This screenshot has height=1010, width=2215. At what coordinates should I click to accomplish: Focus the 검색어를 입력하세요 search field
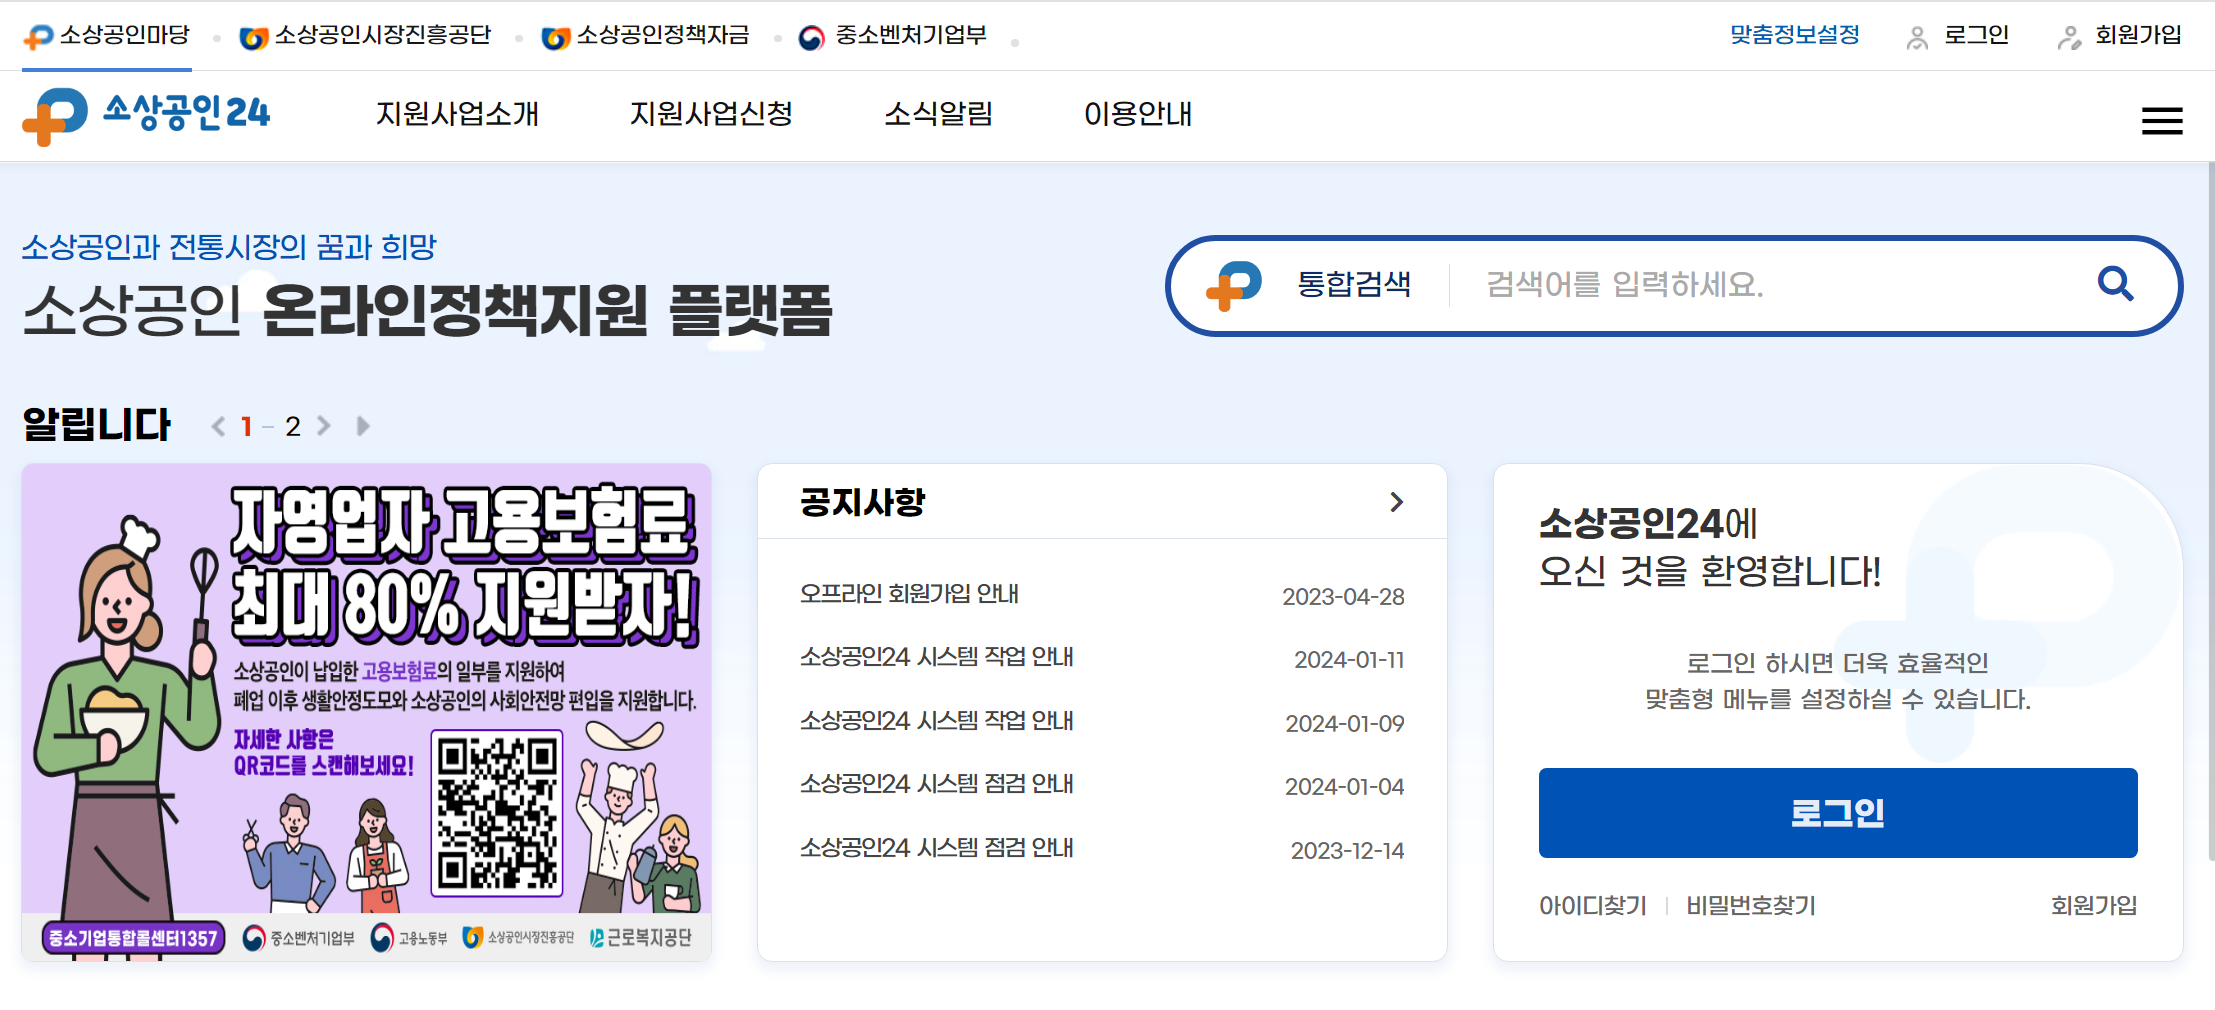pos(1770,285)
